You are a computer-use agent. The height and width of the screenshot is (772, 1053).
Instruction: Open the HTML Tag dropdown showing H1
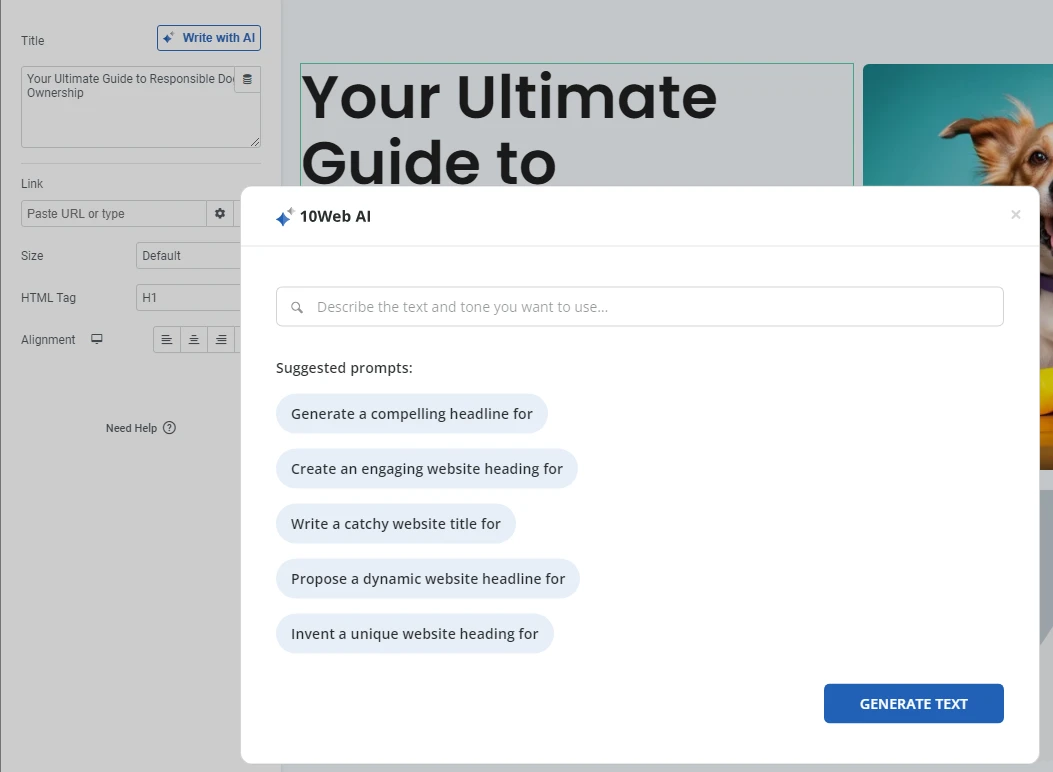tap(188, 297)
